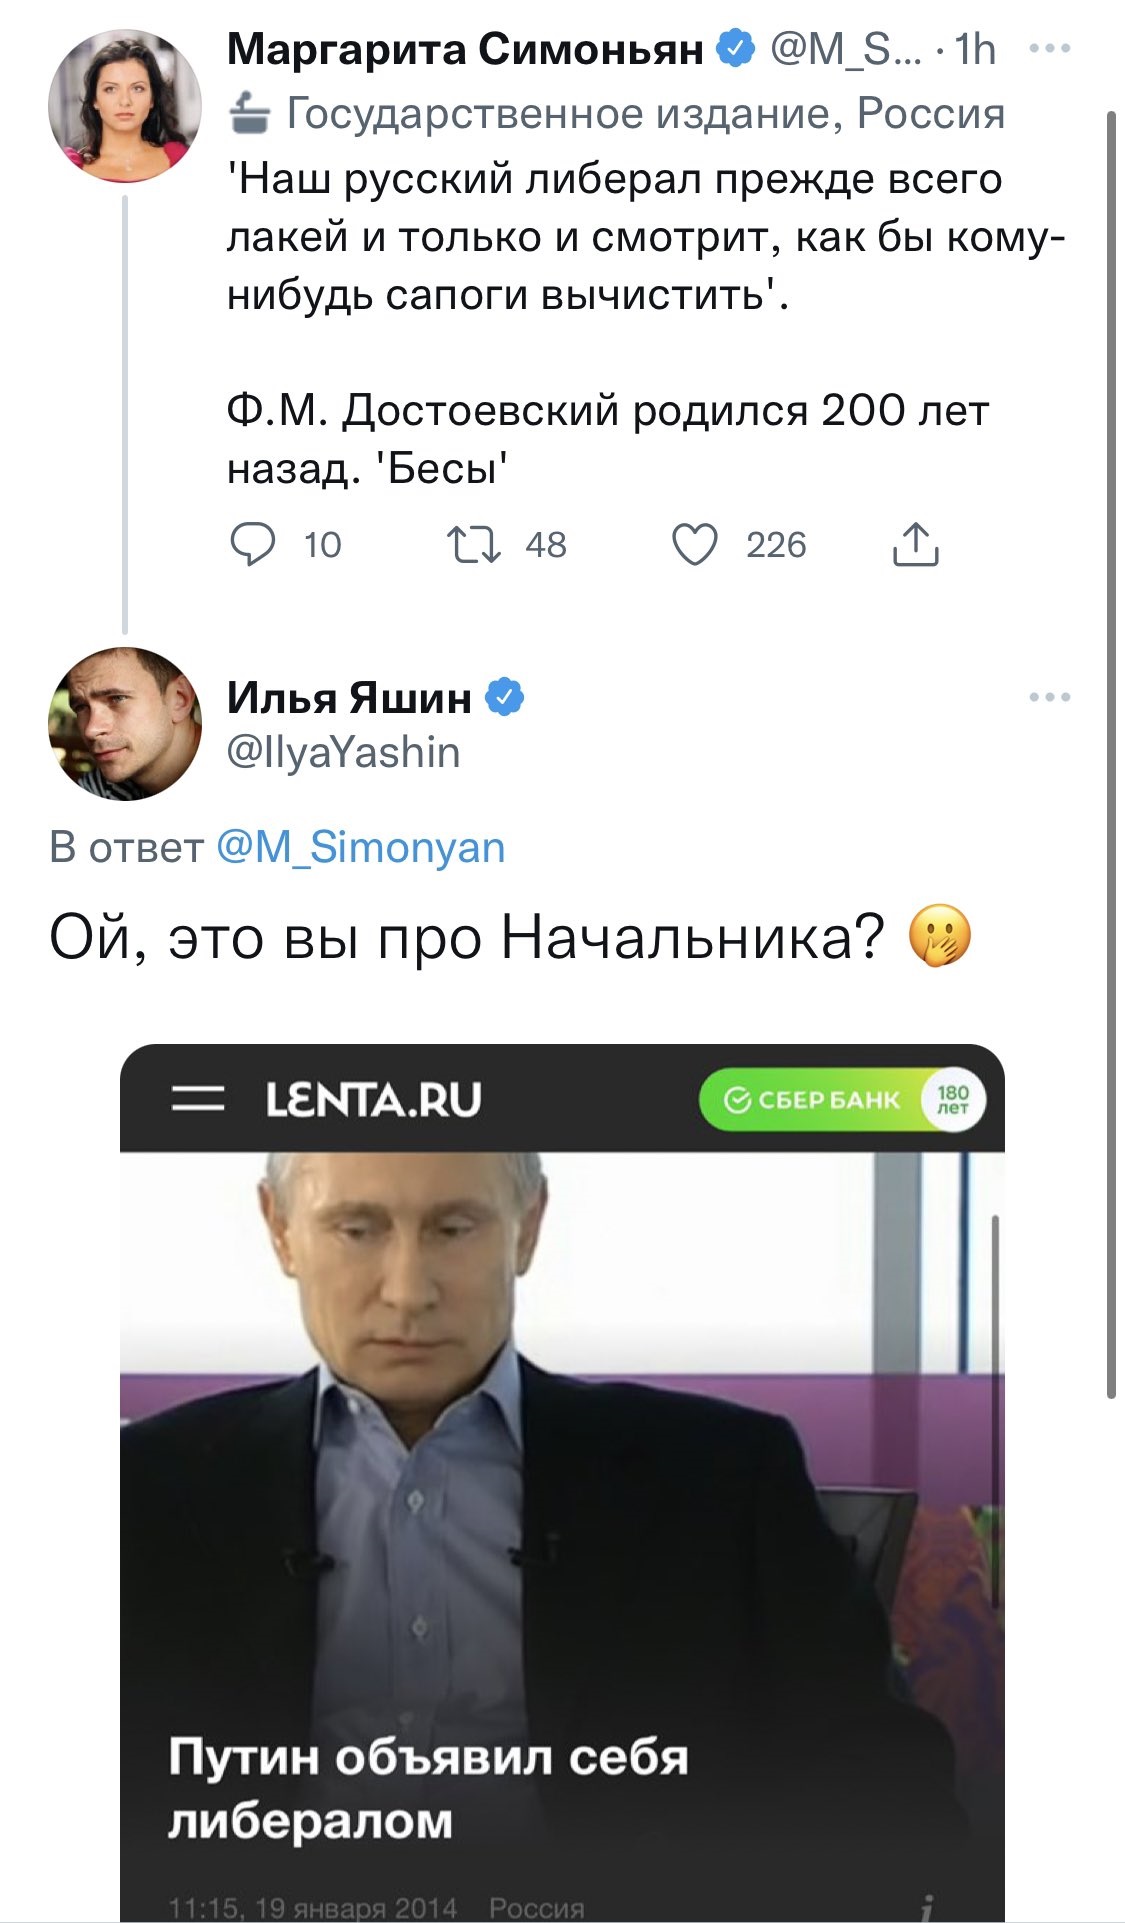Screen dimensions: 1125x1923
Task: Tap the share icon under first tweet
Action: click(915, 545)
